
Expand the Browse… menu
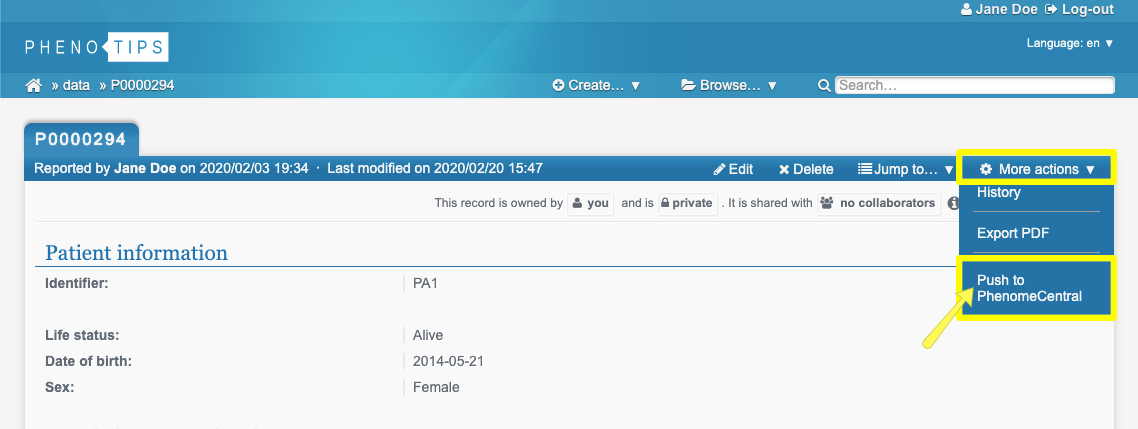[x=729, y=86]
